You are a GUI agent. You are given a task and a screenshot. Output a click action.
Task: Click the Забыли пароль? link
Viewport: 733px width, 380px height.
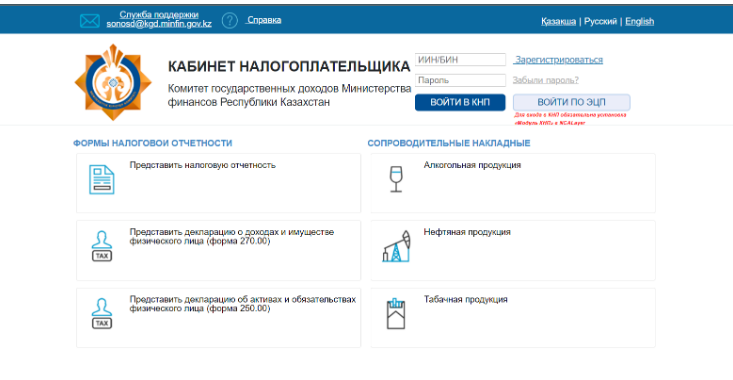546,80
